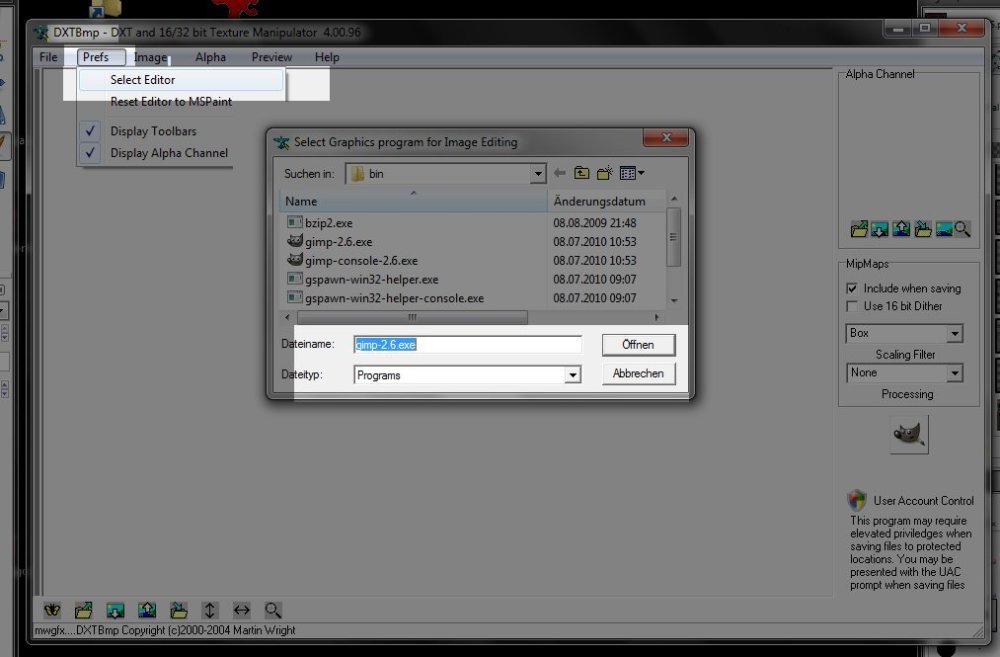This screenshot has width=1000, height=657.
Task: Click the magnifier zoom icon in bottom toolbar
Action: pyautogui.click(x=273, y=610)
